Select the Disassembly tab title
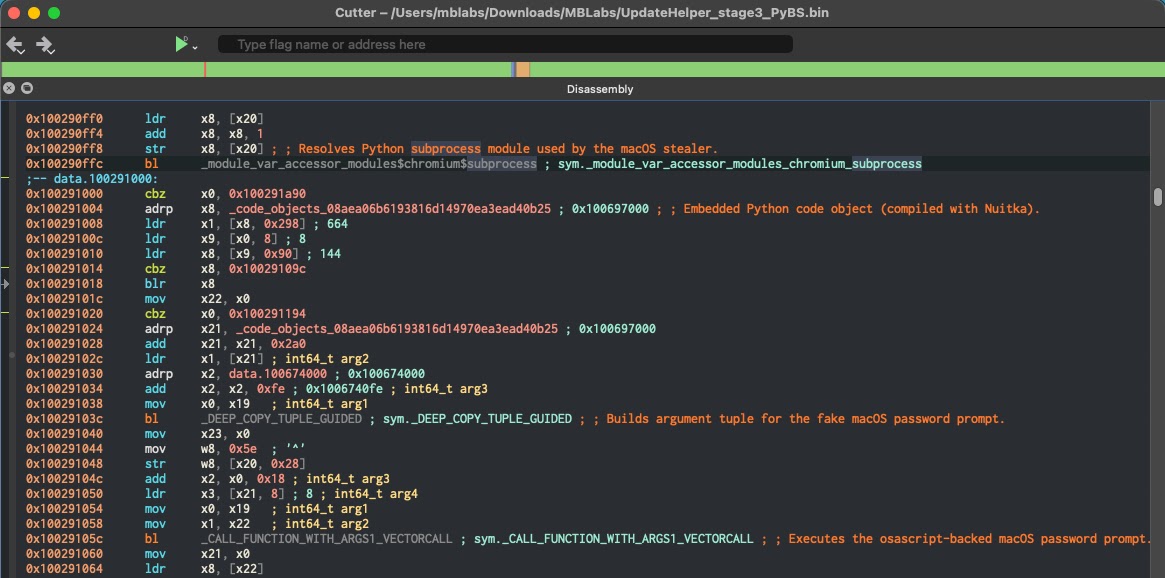 click(x=600, y=89)
